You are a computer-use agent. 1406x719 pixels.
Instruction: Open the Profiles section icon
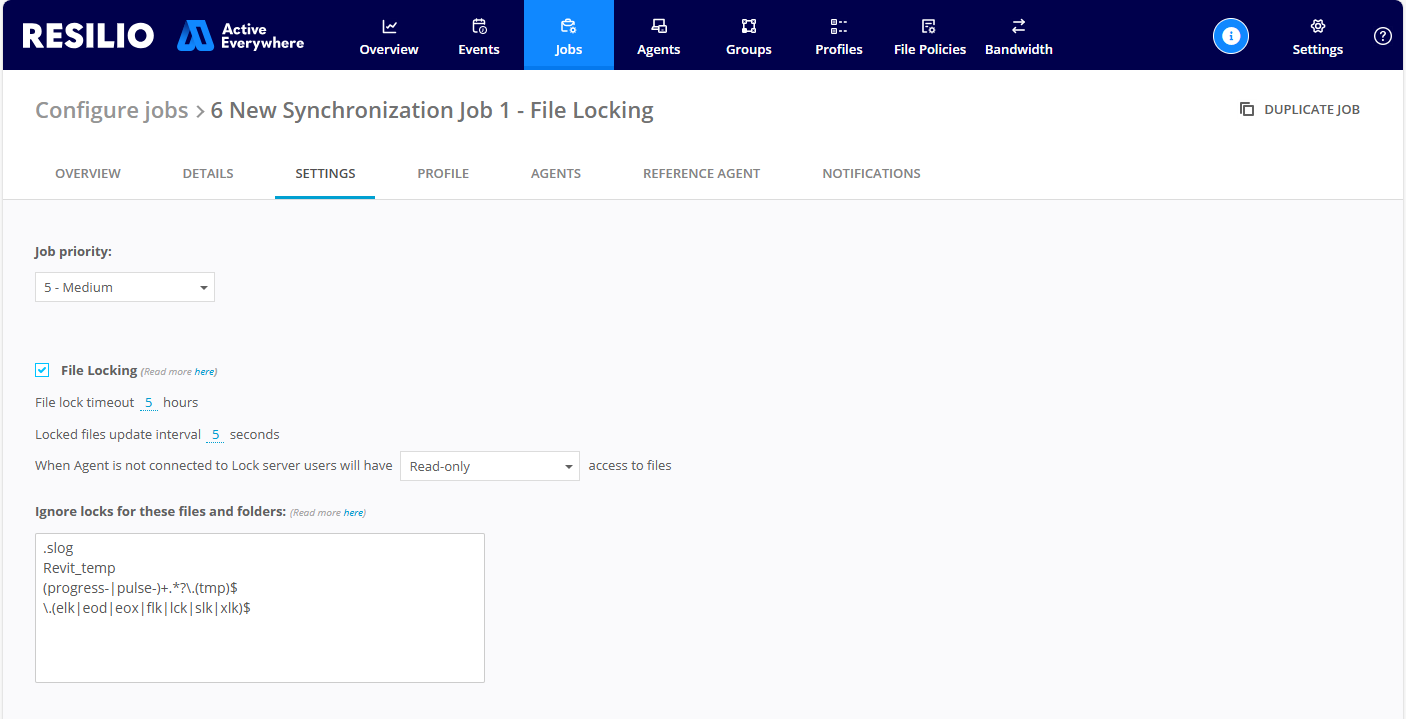click(838, 24)
